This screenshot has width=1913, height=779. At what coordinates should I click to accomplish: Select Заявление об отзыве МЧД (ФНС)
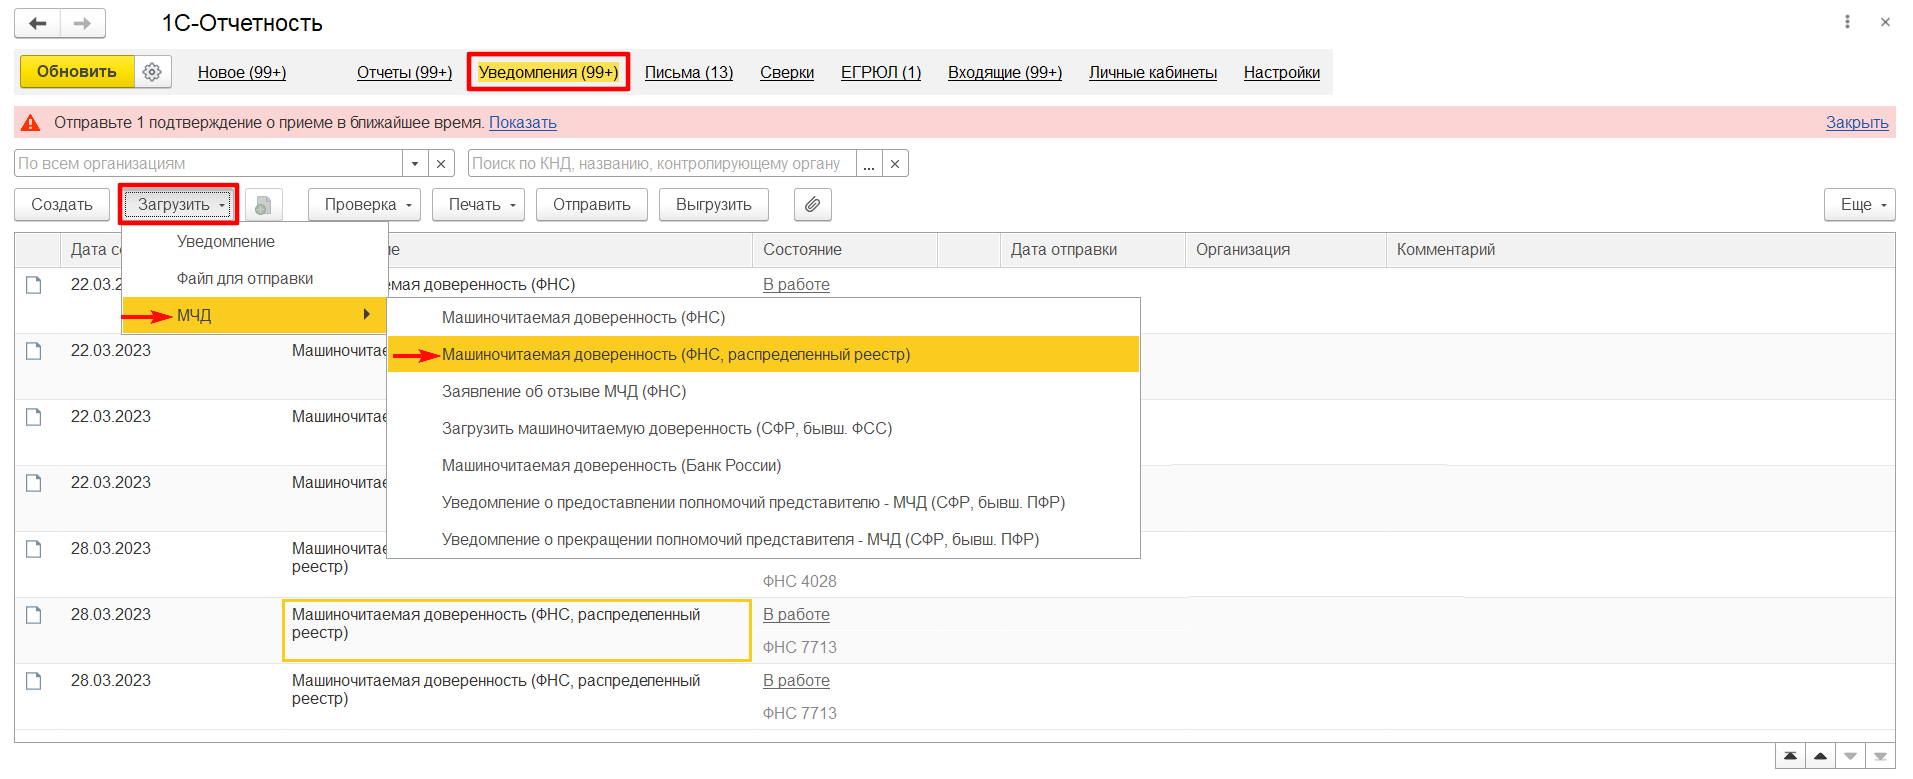point(763,391)
